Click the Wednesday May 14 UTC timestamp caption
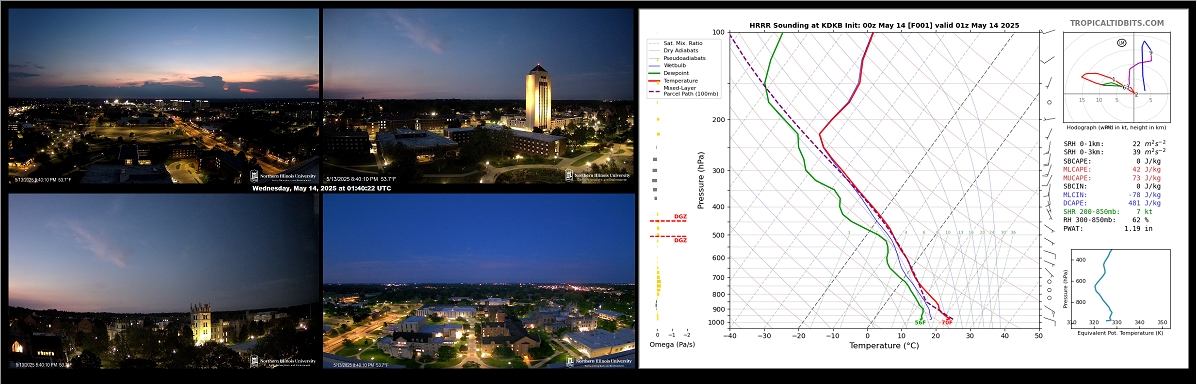The image size is (1197, 385). [321, 189]
